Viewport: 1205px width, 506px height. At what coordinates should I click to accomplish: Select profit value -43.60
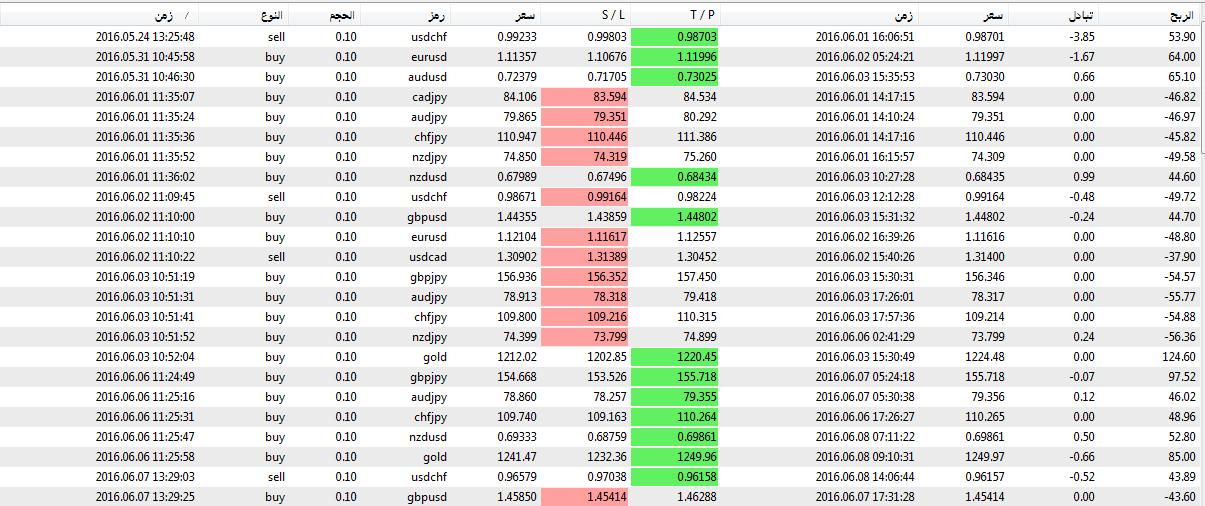tap(1180, 497)
